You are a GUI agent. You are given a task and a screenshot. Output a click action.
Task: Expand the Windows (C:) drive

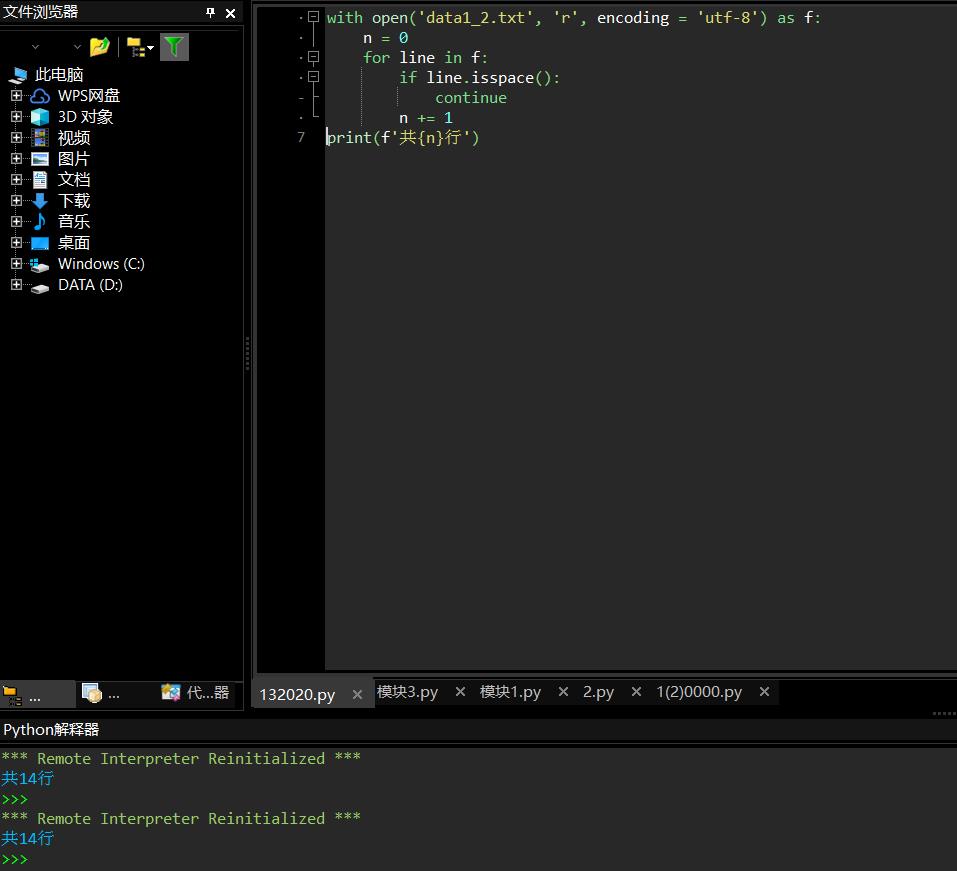pyautogui.click(x=16, y=263)
